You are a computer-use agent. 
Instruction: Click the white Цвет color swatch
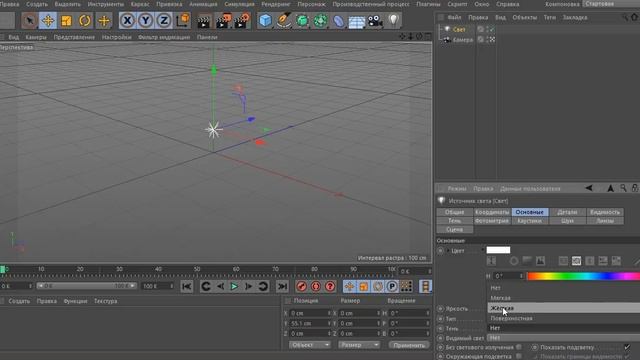(498, 250)
